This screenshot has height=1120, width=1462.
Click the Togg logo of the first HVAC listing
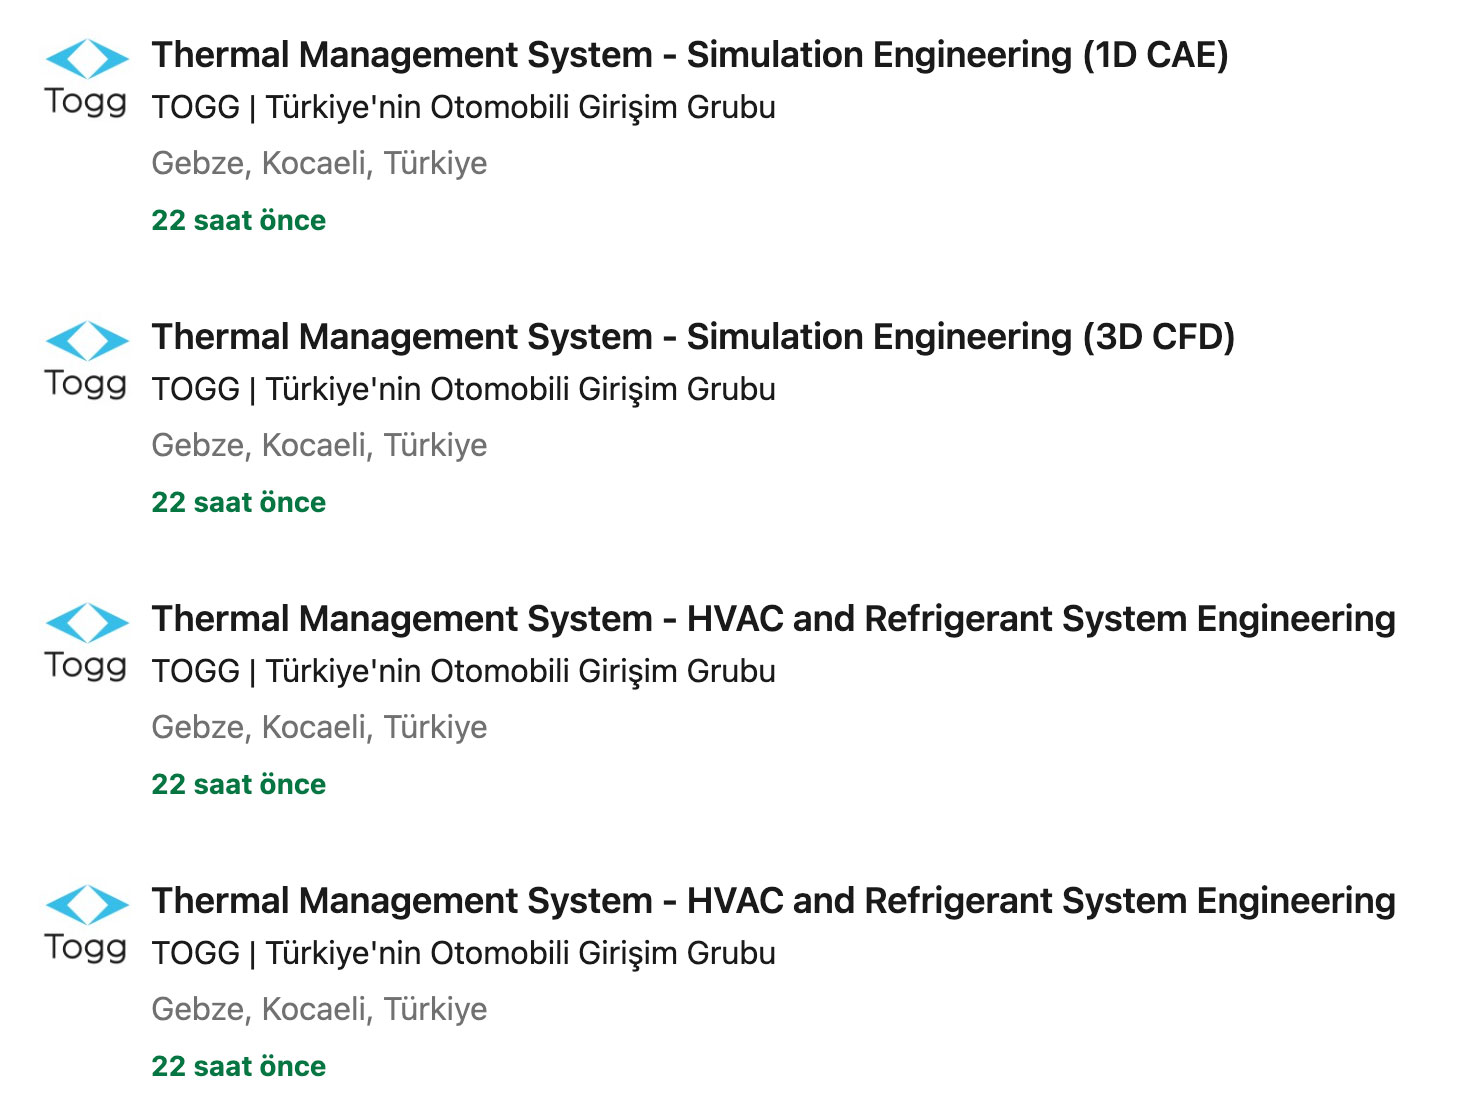pyautogui.click(x=87, y=643)
